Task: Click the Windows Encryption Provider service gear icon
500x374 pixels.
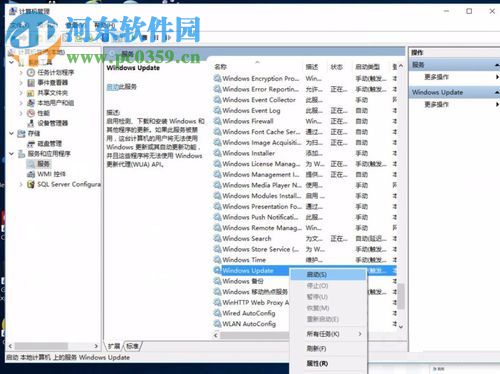Action: coord(217,78)
